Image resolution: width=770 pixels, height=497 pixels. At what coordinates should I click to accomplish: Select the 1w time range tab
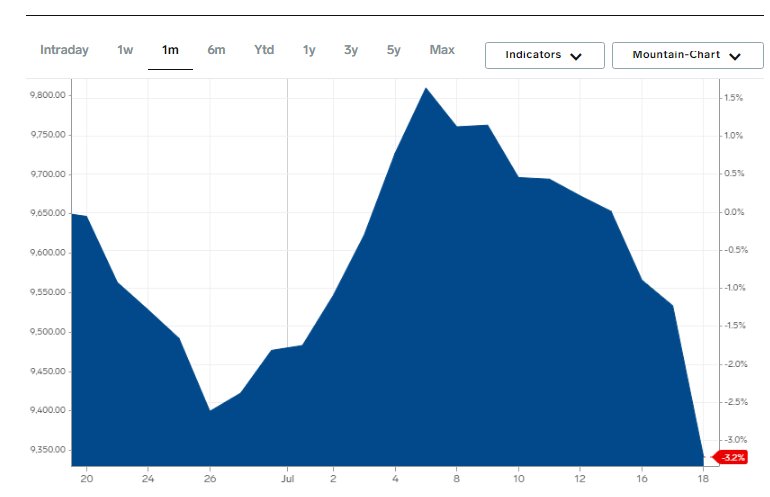125,50
